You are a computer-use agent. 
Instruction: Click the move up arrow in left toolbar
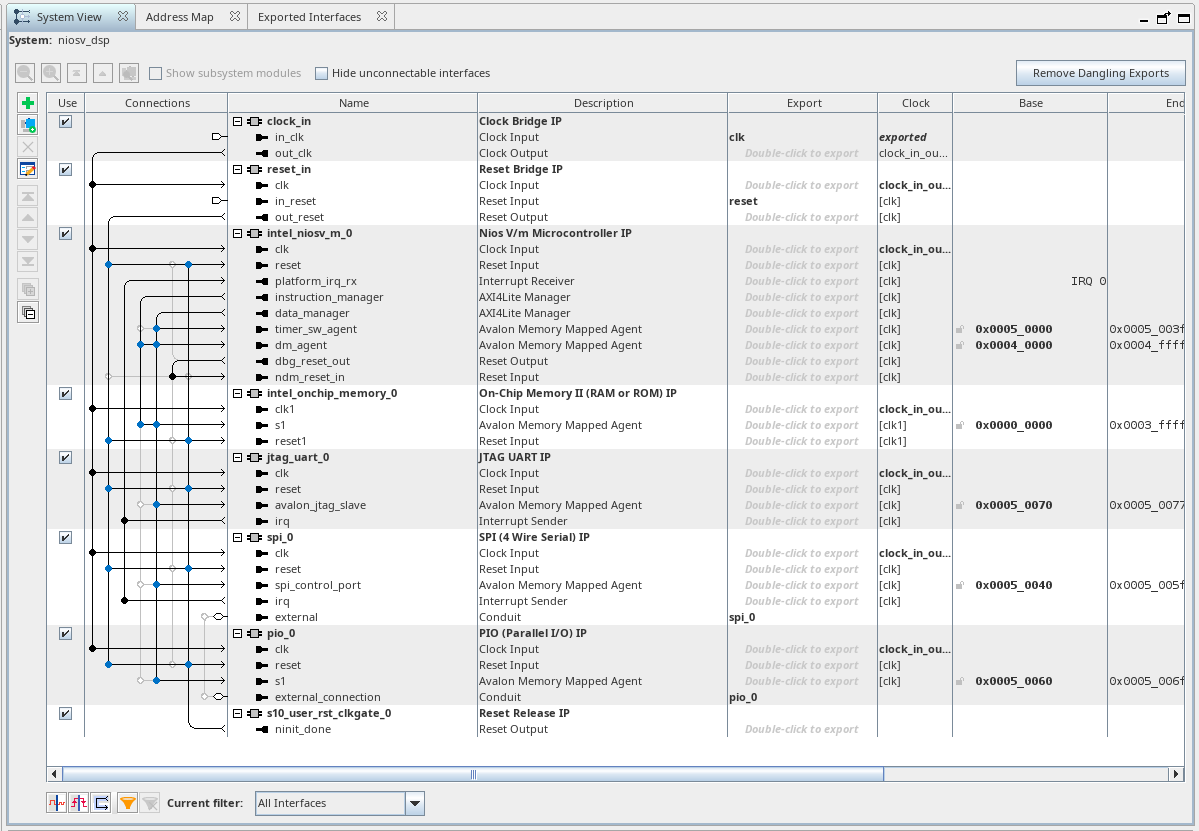click(28, 218)
